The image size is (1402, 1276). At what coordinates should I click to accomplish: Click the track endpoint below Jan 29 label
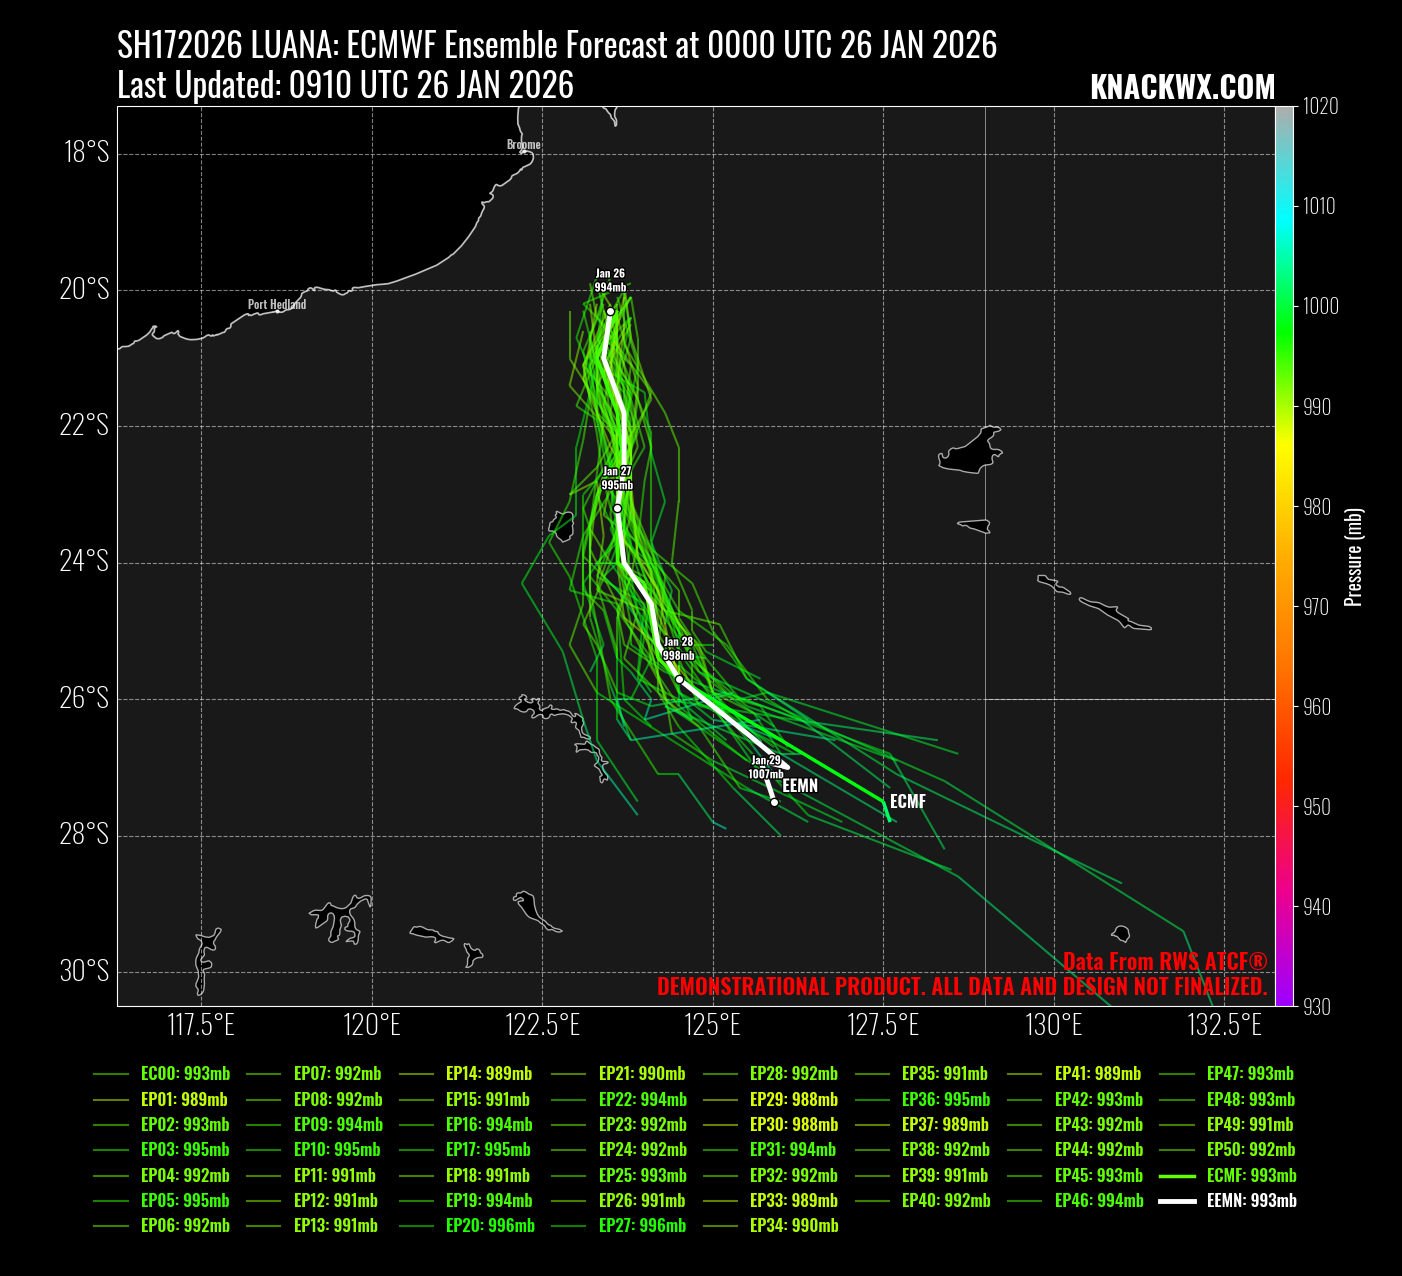(x=774, y=802)
